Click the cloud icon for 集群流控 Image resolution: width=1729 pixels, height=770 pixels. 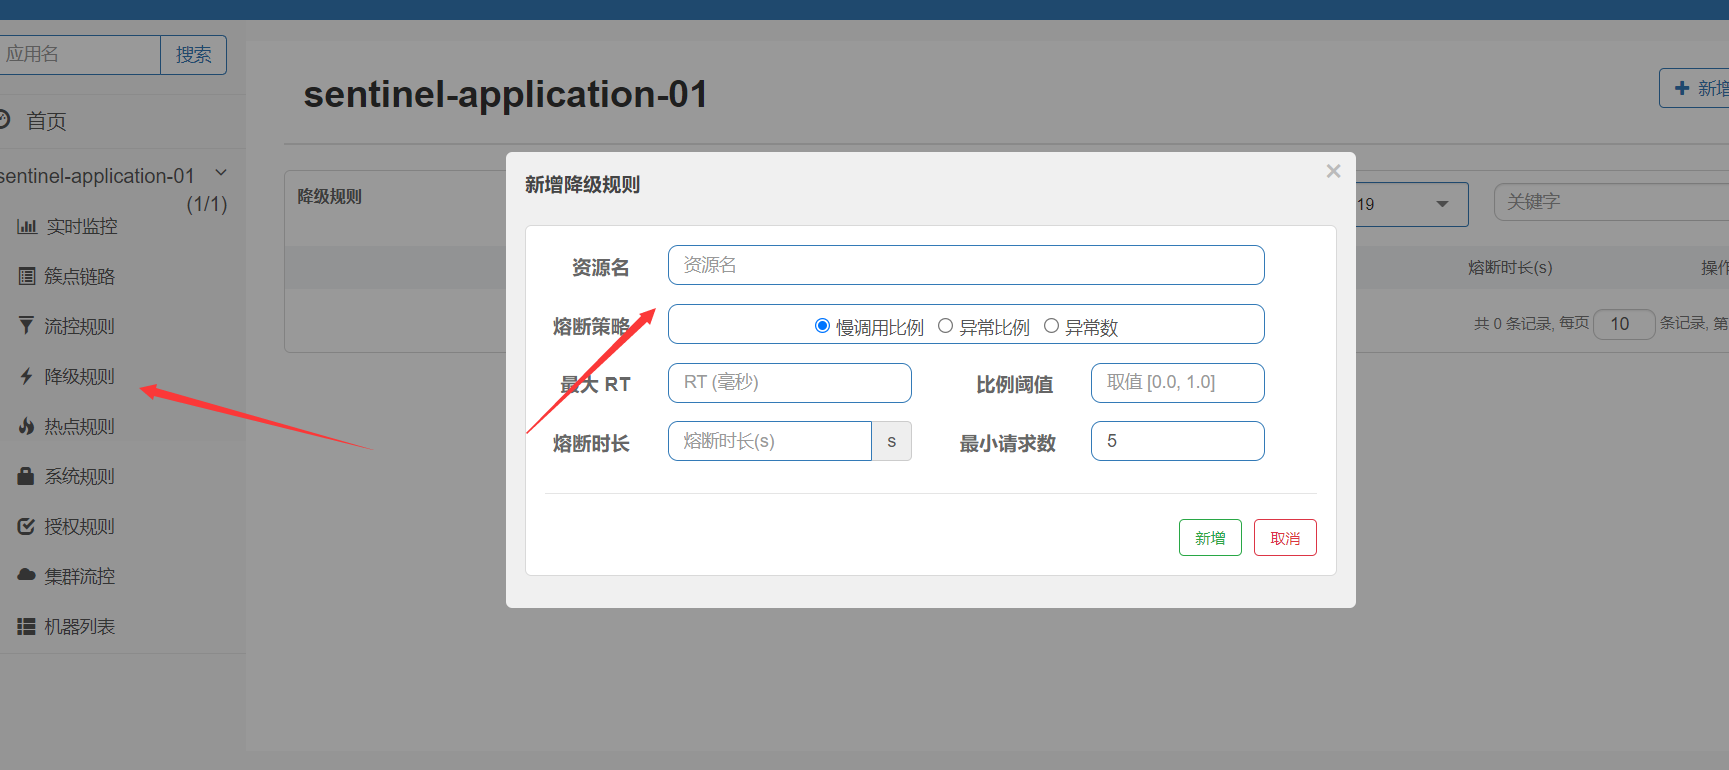tap(27, 575)
